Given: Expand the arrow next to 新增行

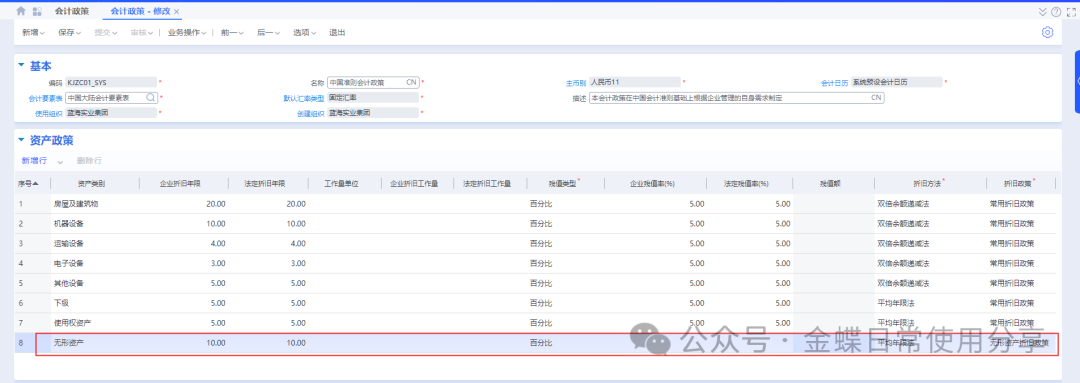Looking at the screenshot, I should 60,161.
